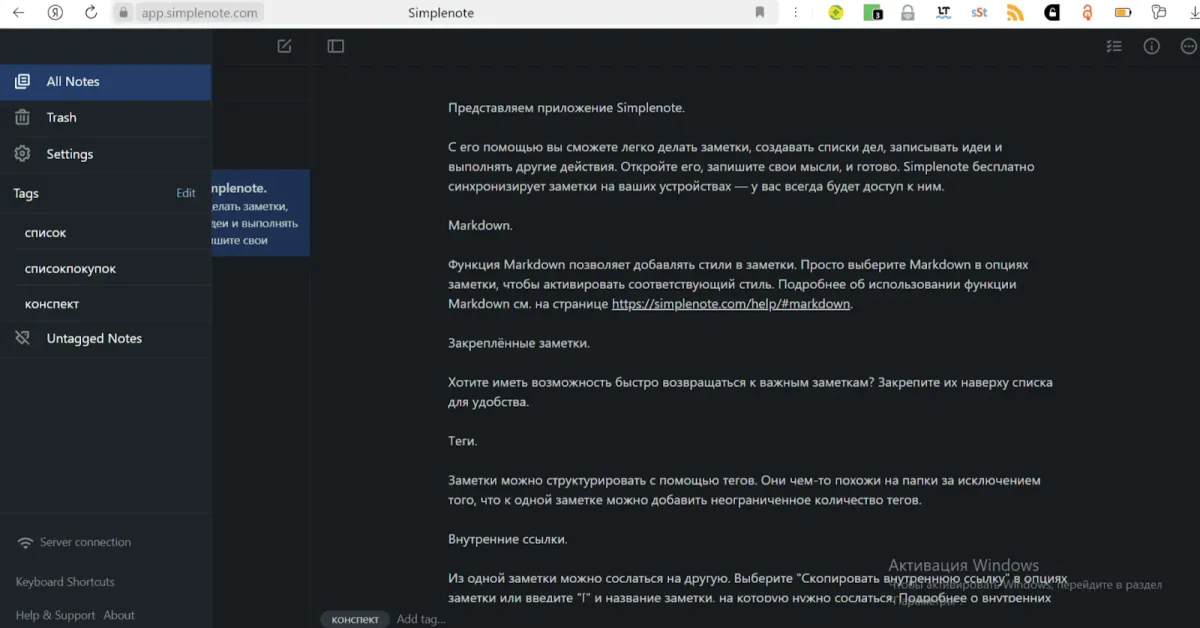The width and height of the screenshot is (1200, 628).
Task: Open note info with the info icon
Action: tap(1150, 46)
